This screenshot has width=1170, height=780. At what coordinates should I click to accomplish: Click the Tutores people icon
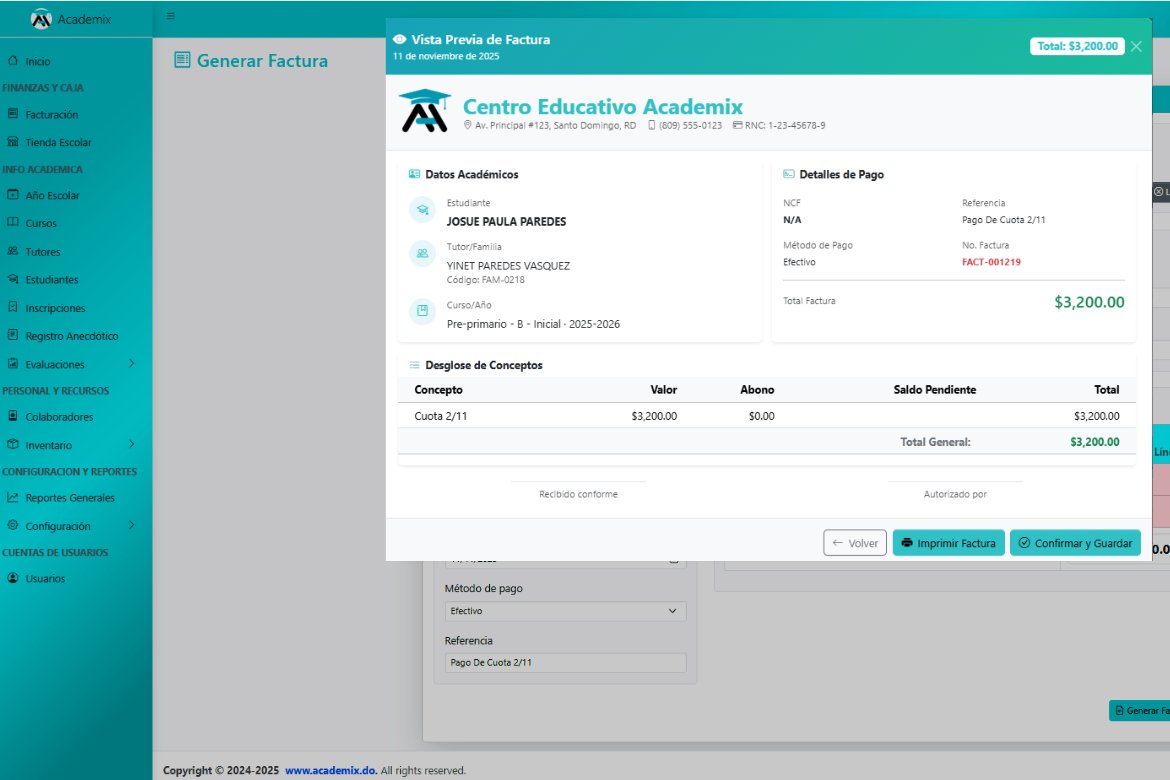(13, 252)
